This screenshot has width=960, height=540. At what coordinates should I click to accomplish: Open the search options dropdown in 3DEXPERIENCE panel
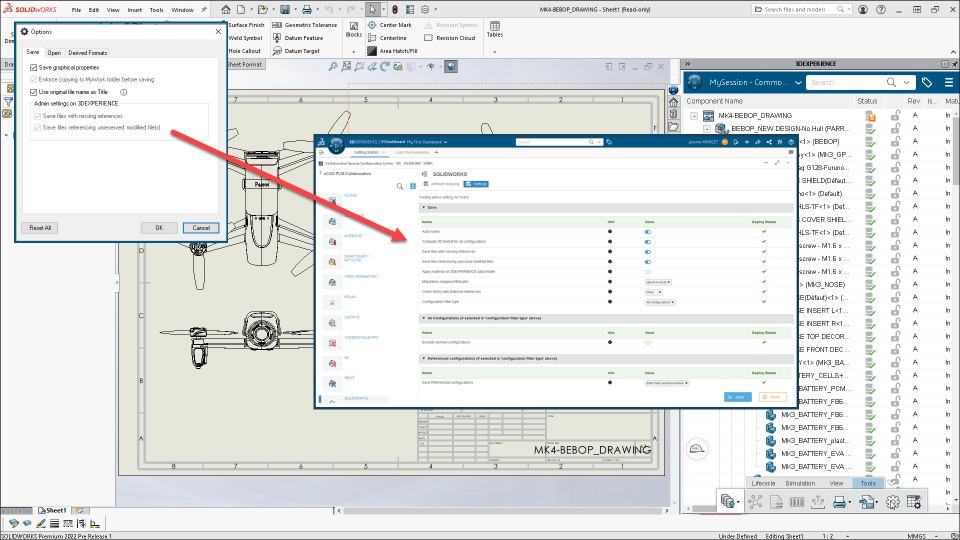907,83
